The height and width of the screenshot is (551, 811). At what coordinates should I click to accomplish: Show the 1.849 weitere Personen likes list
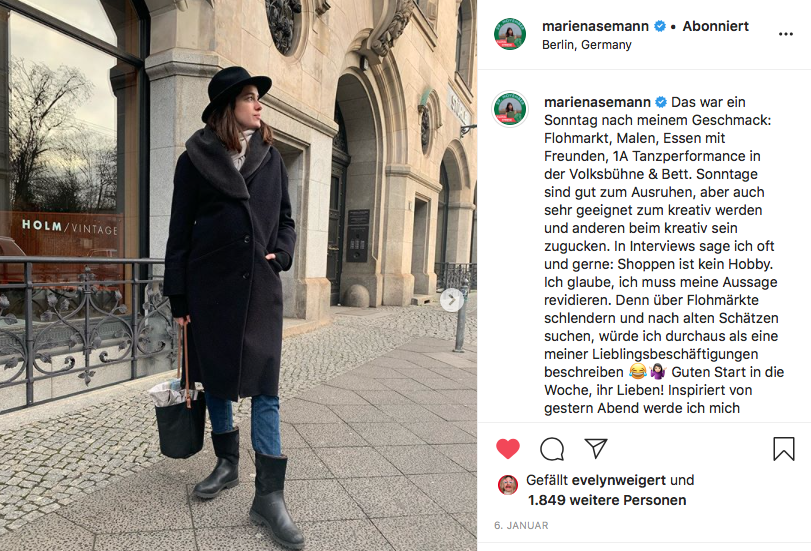coord(607,500)
